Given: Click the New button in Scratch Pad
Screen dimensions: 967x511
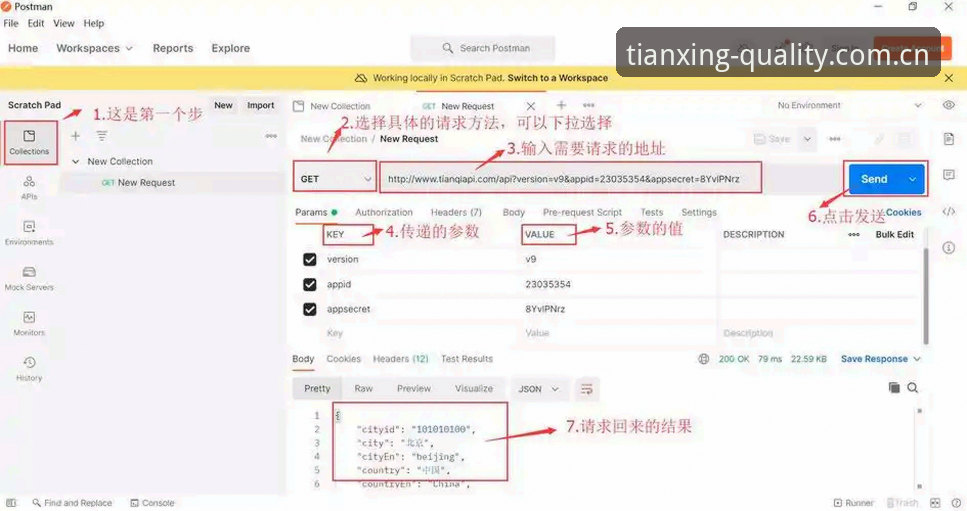Looking at the screenshot, I should 223,105.
